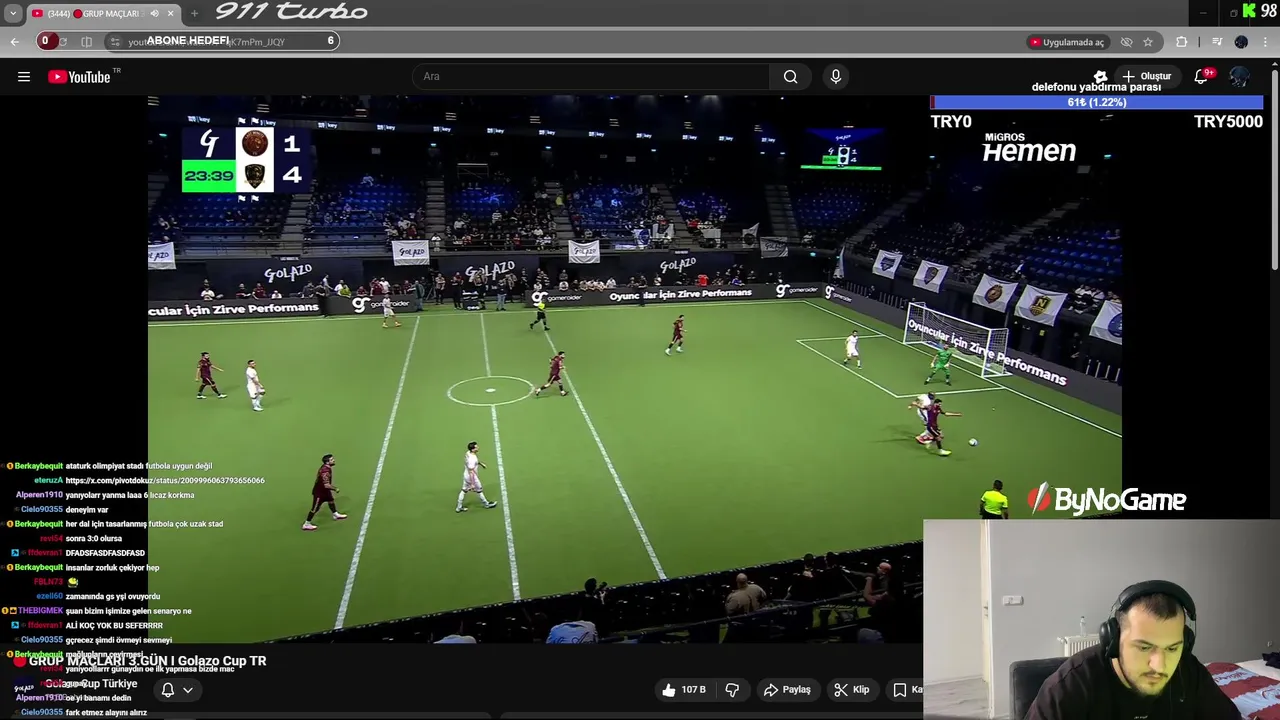Click the ABONE HEDEFI overlay text
This screenshot has height=720, width=1280.
[x=188, y=40]
